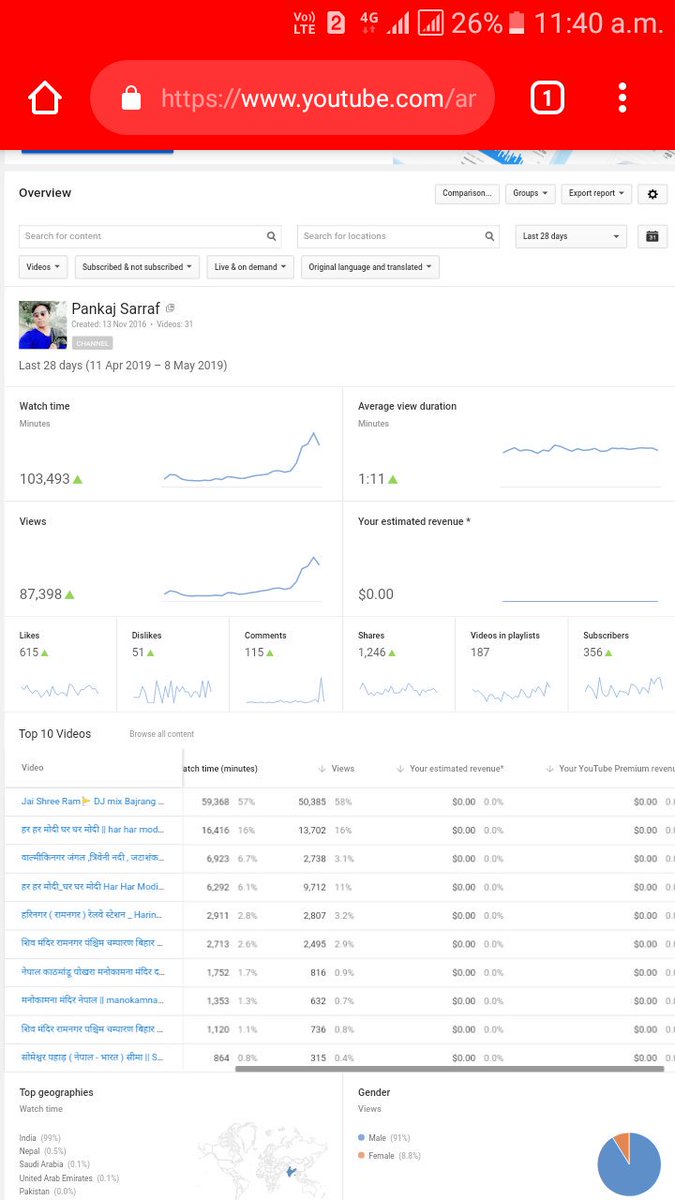Tap the browser URL address bar
The height and width of the screenshot is (1200, 675).
click(x=292, y=98)
